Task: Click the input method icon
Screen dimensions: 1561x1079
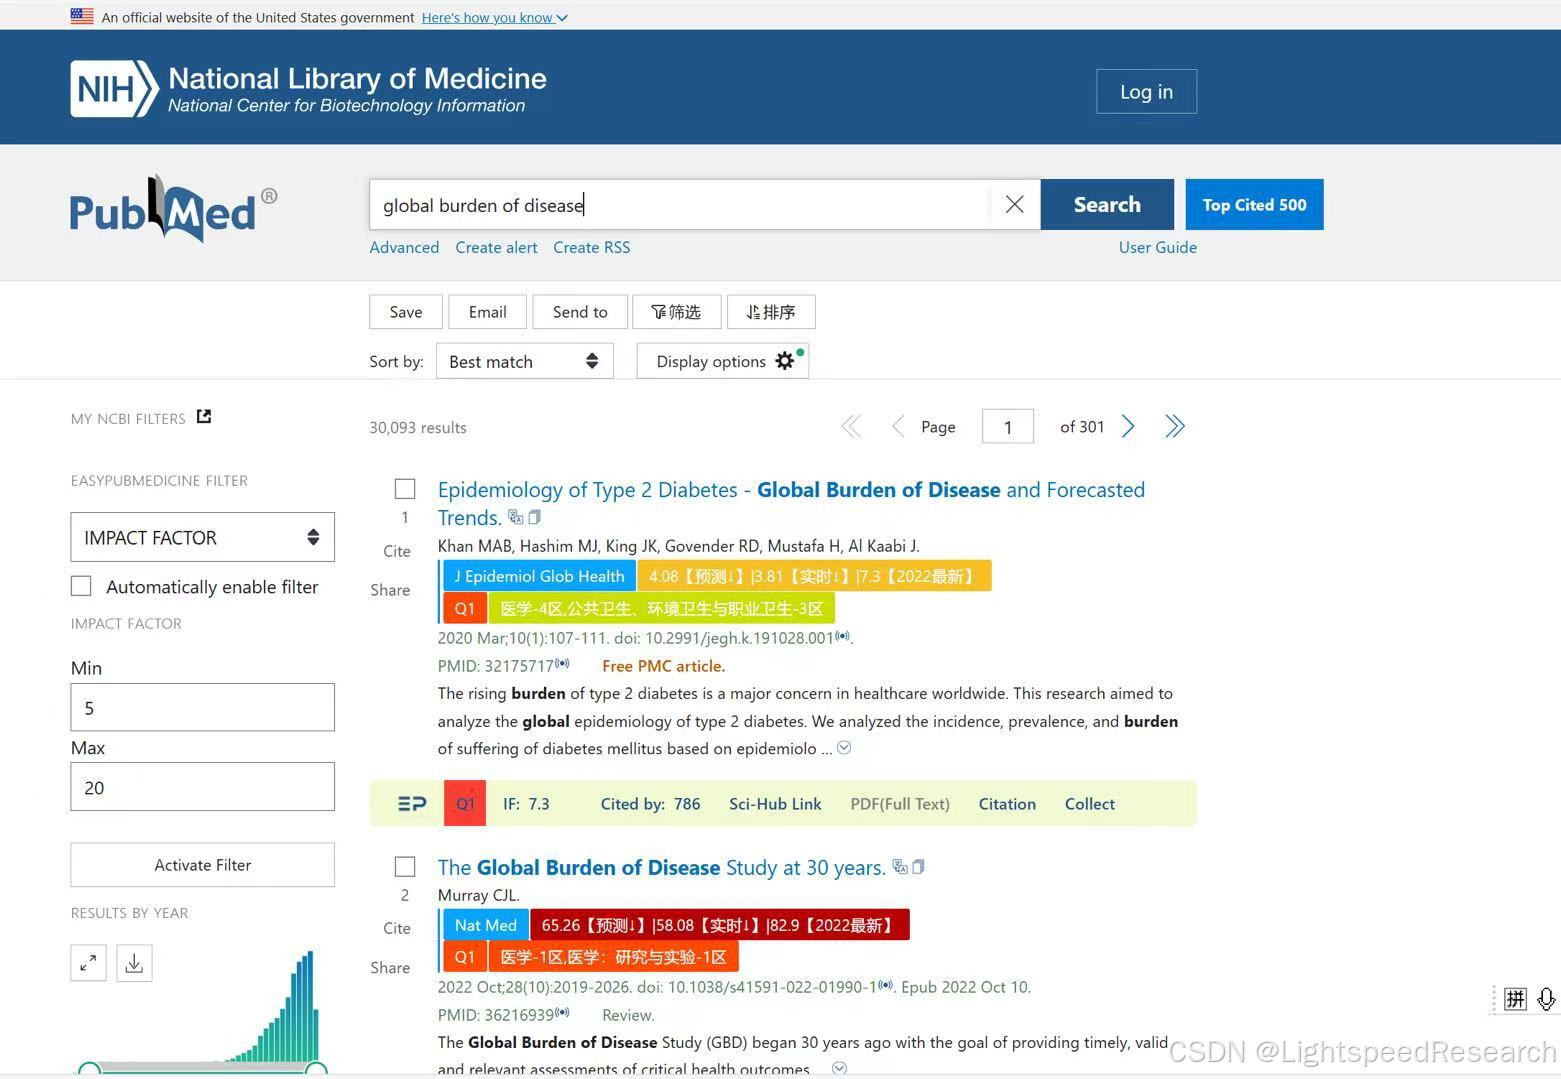Action: [1515, 999]
